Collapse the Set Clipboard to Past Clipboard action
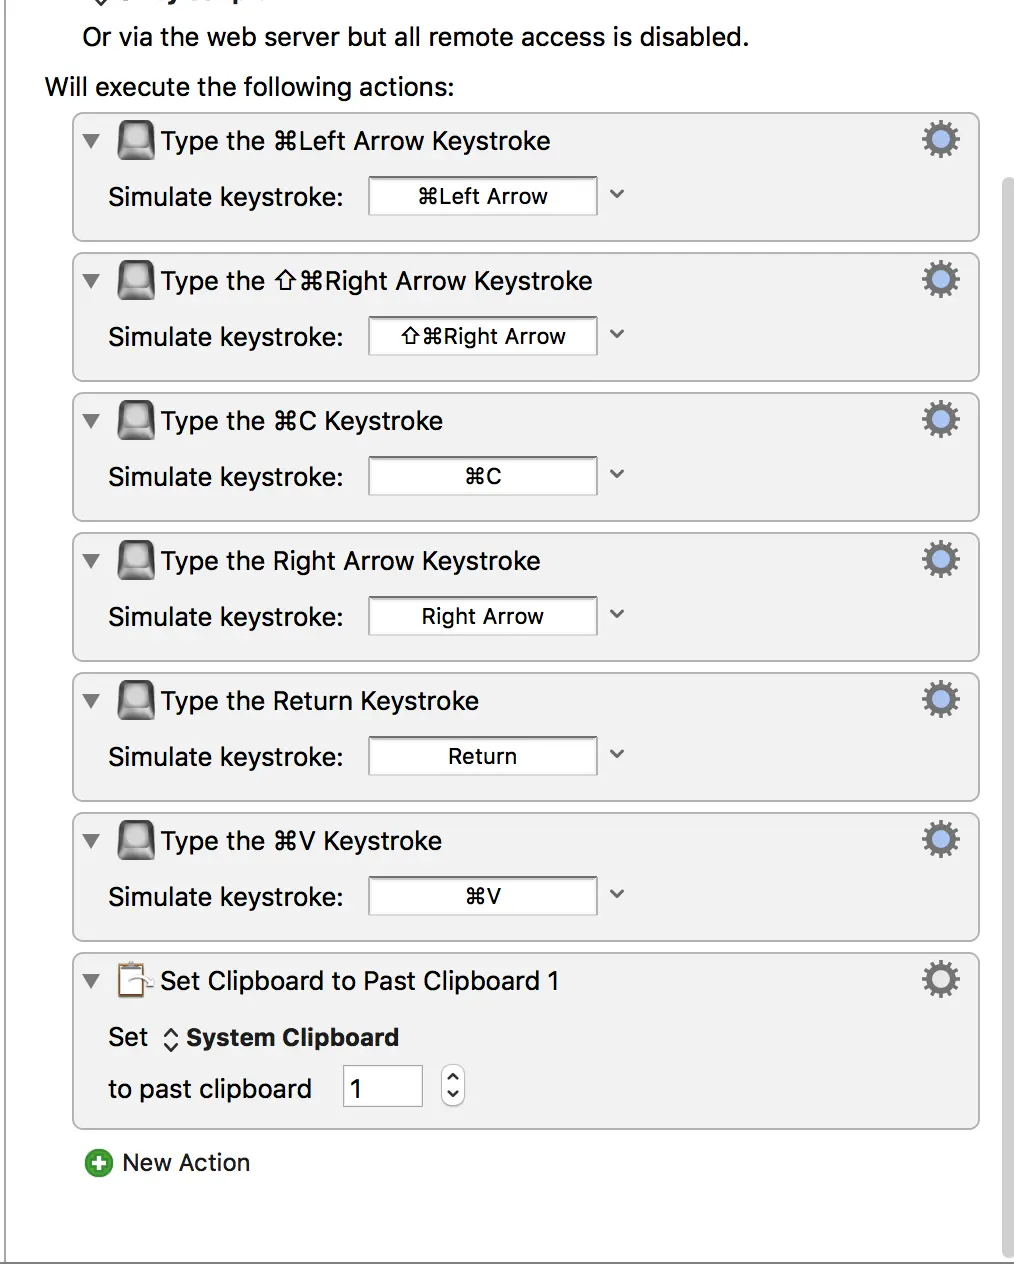1014x1264 pixels. click(92, 981)
